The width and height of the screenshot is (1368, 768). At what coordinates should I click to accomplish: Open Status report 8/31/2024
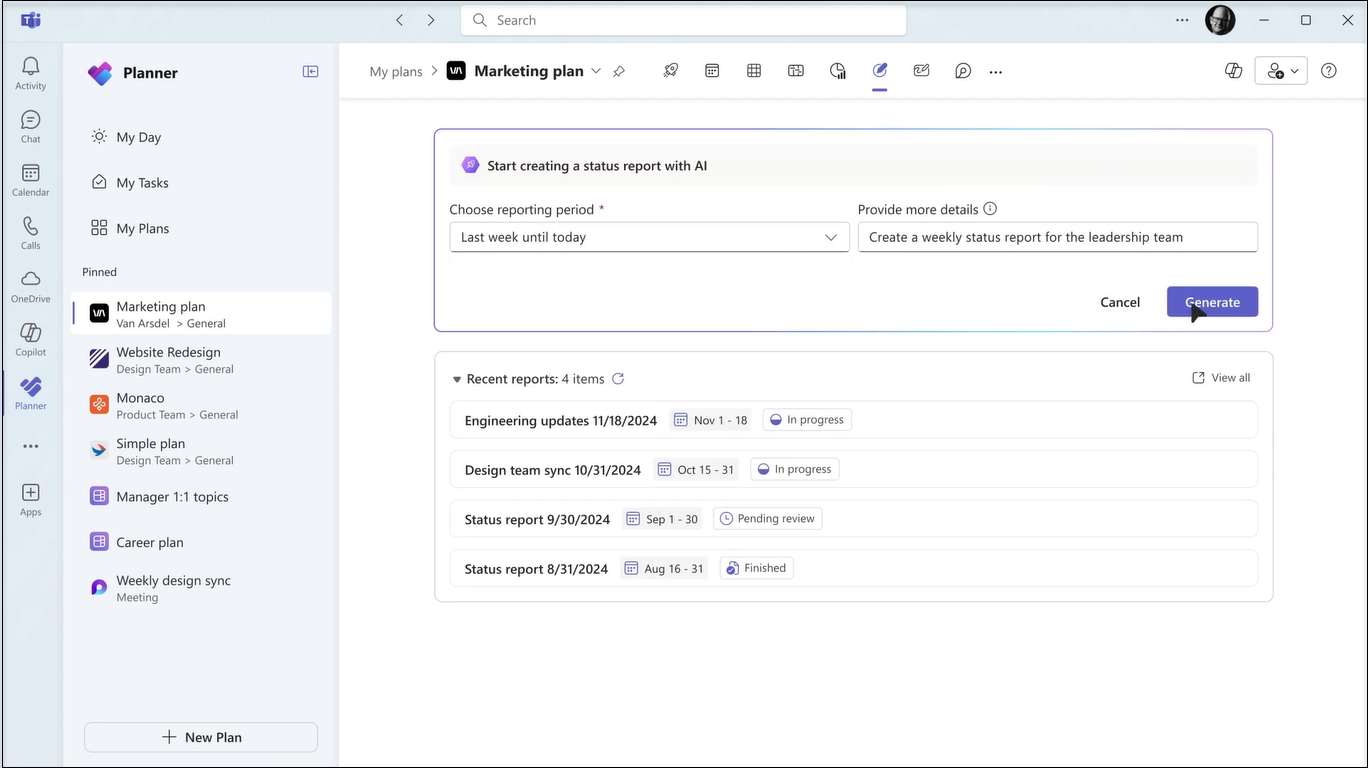pos(853,568)
